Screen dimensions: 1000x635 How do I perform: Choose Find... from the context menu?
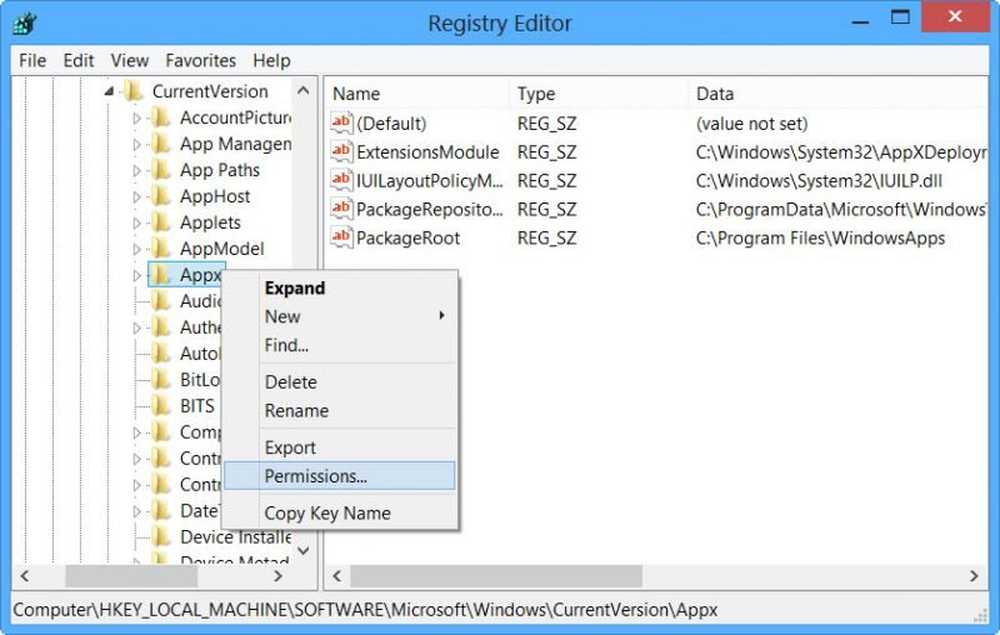(340, 345)
